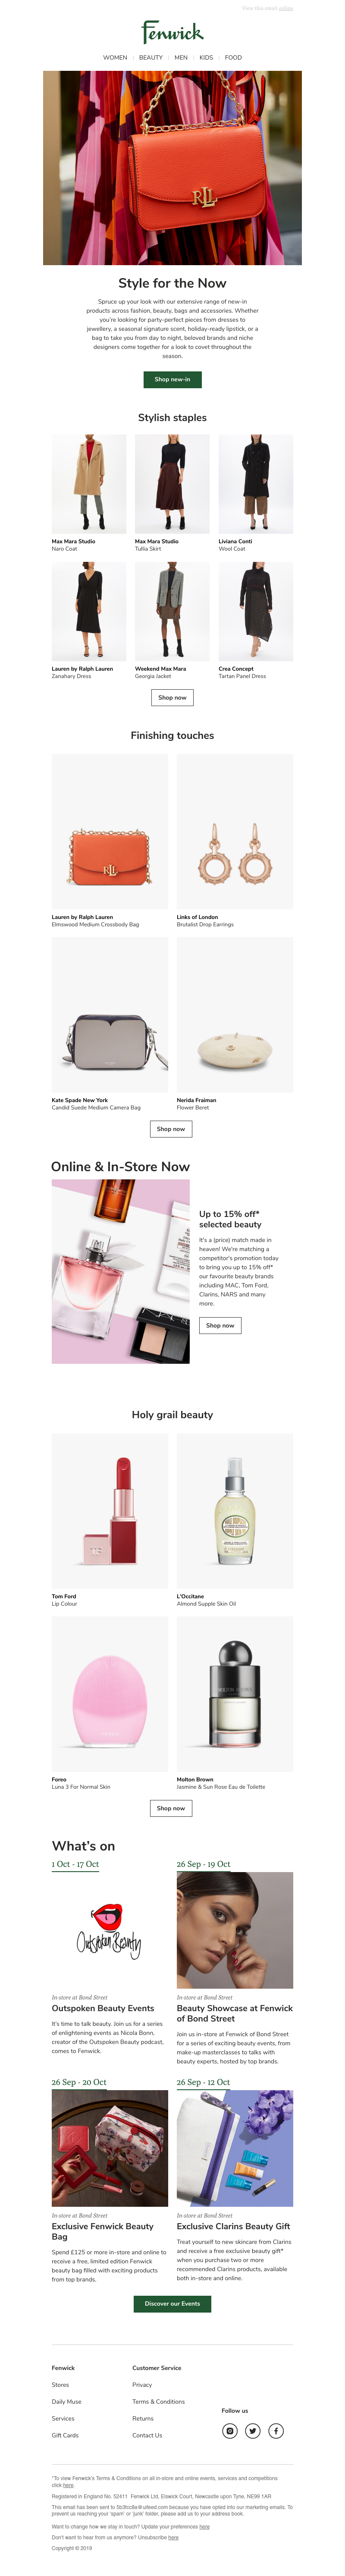Click Shop now under Stylish staples
Screen dimensions: 345x2576
point(172,697)
